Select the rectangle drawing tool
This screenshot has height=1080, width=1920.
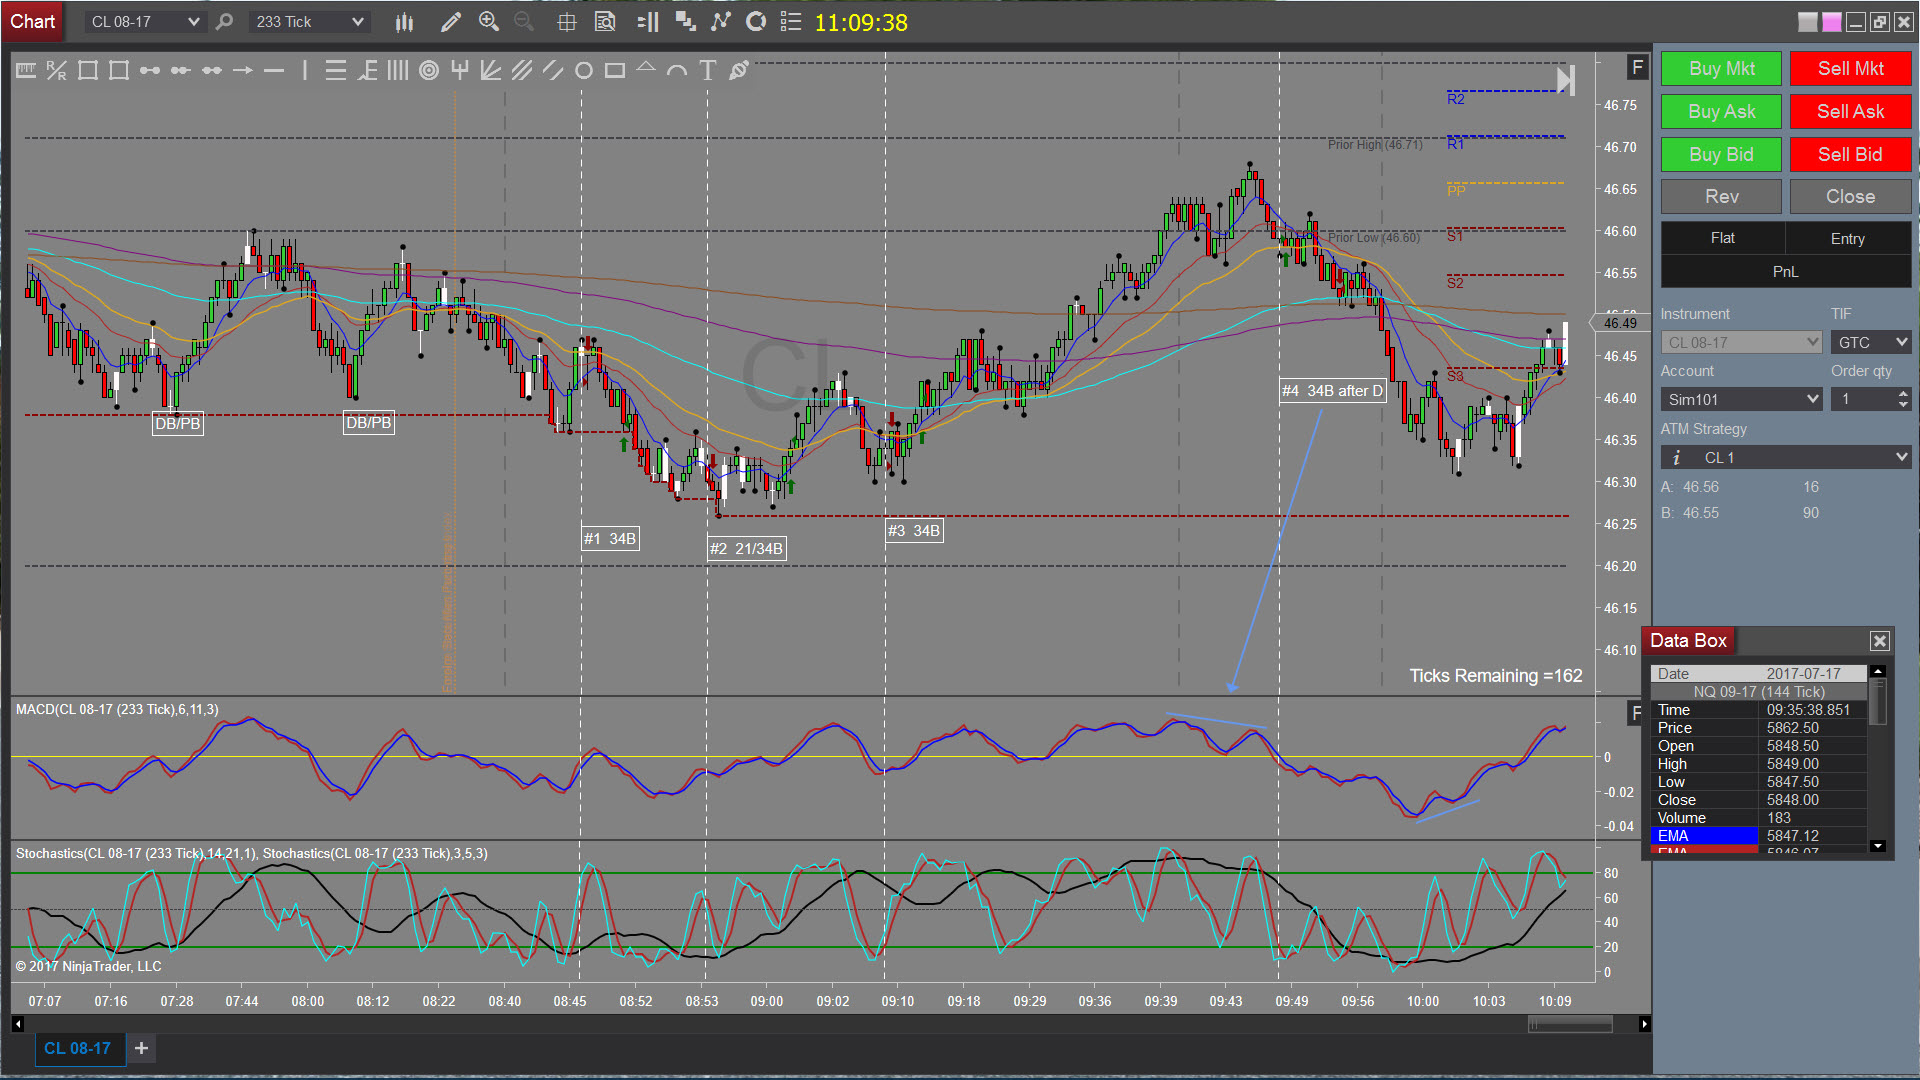pyautogui.click(x=615, y=70)
